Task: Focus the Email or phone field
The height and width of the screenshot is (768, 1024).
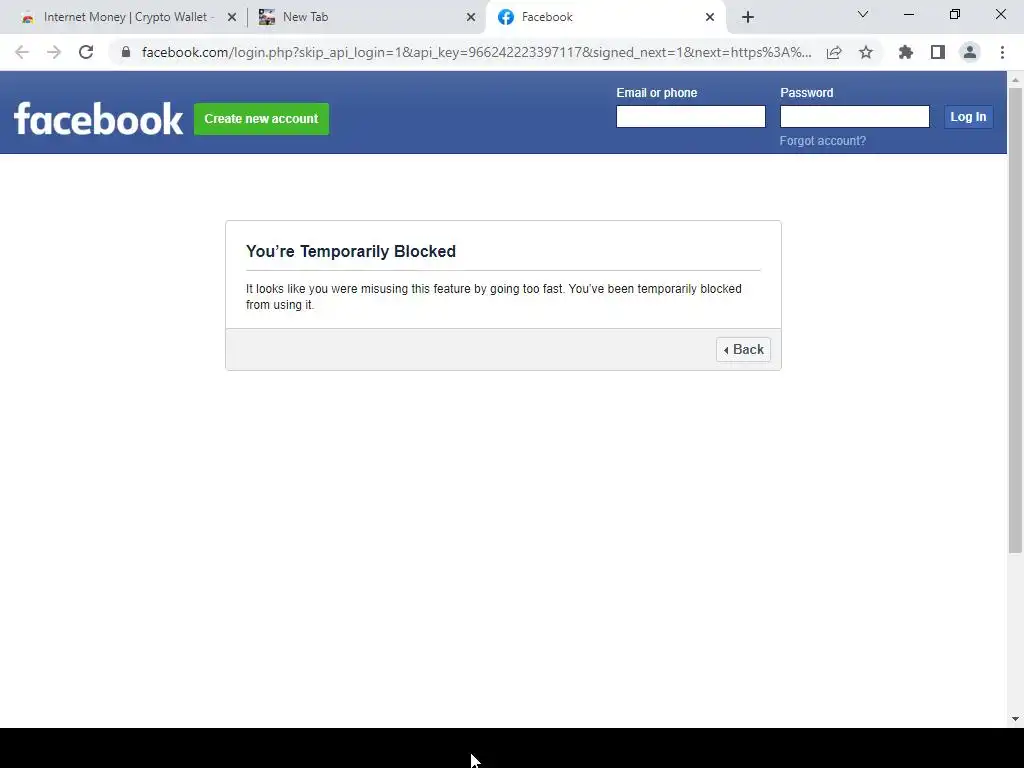Action: click(691, 116)
